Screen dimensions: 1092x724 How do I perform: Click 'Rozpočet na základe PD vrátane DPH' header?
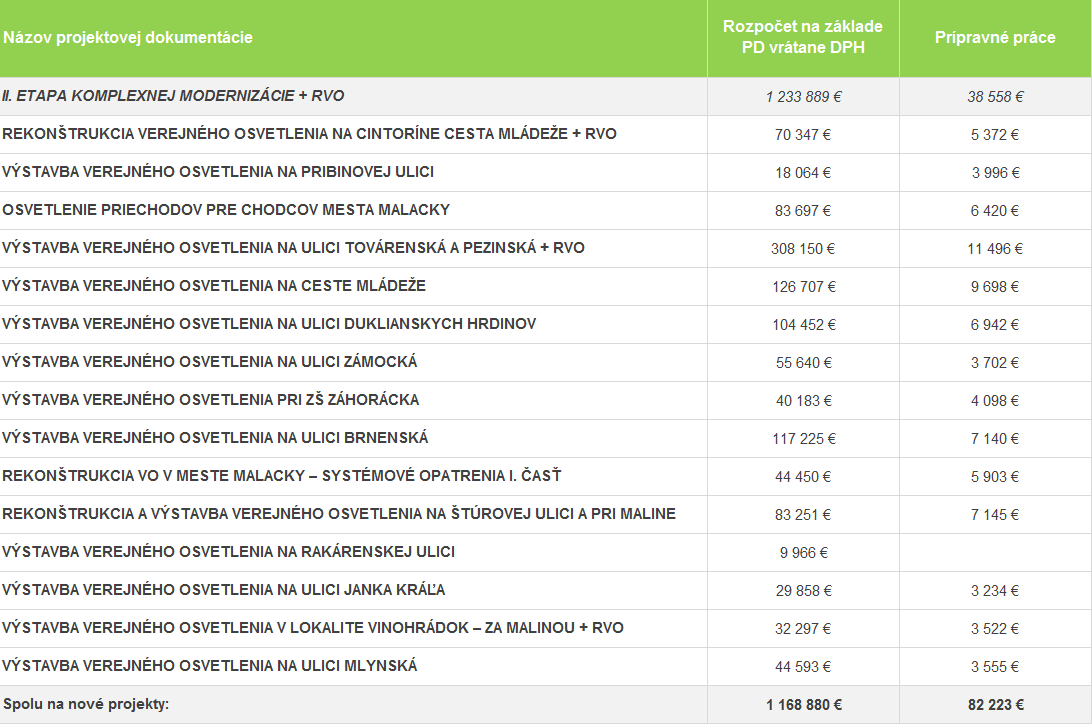click(x=803, y=38)
